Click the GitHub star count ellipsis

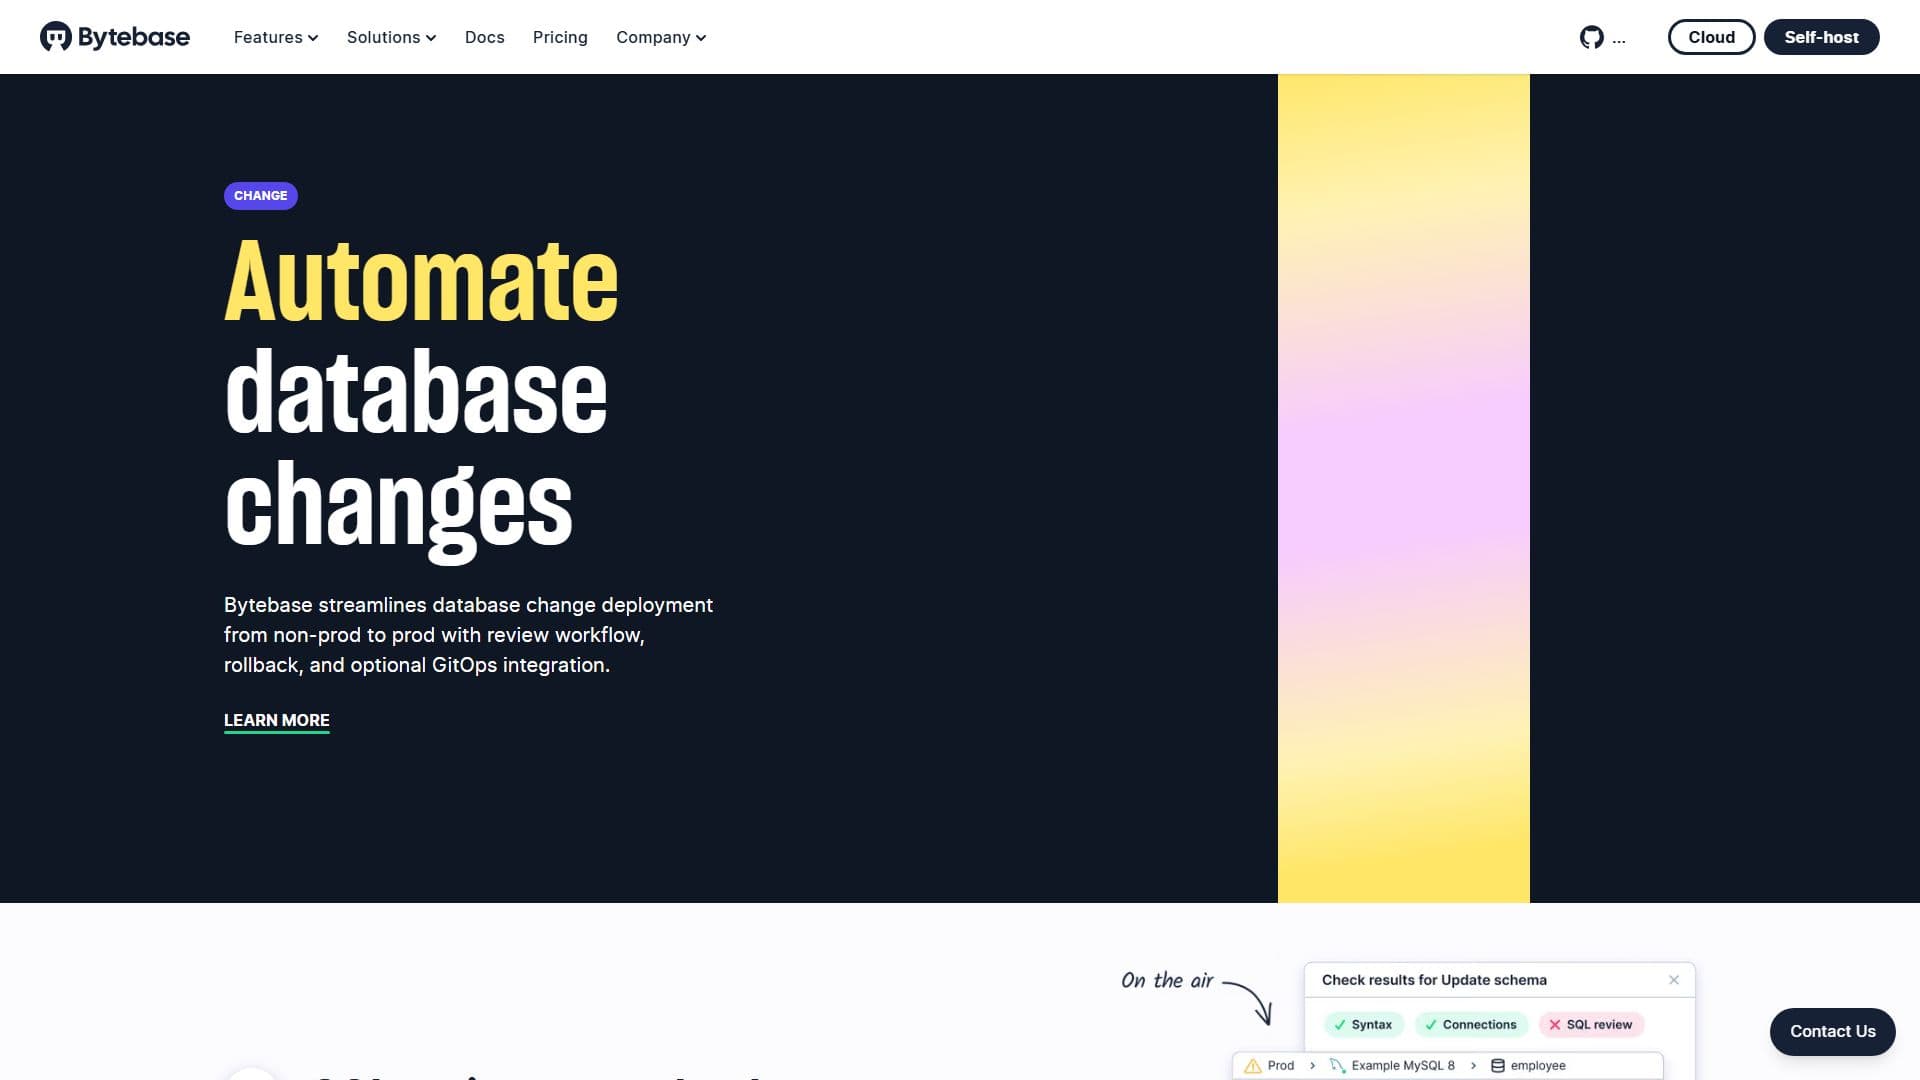[x=1619, y=39]
